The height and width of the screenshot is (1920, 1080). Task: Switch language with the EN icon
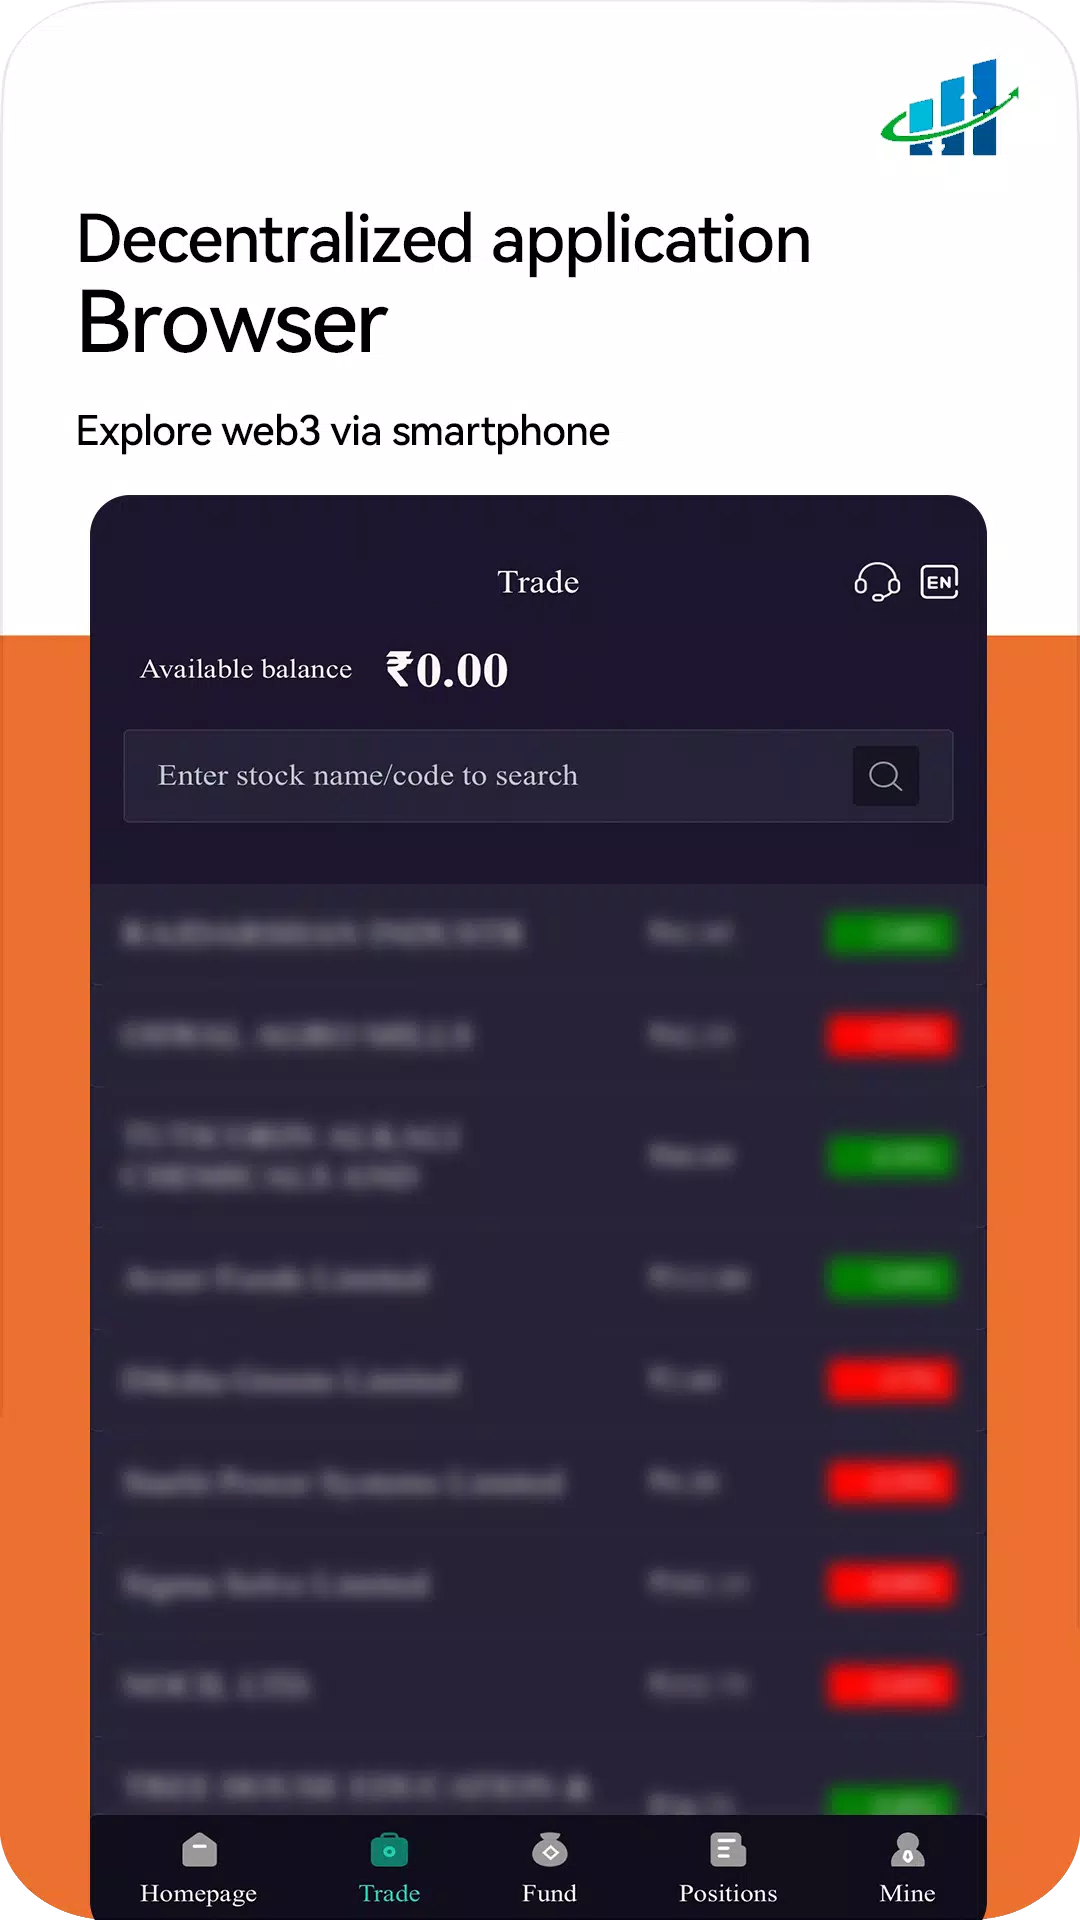(x=939, y=582)
